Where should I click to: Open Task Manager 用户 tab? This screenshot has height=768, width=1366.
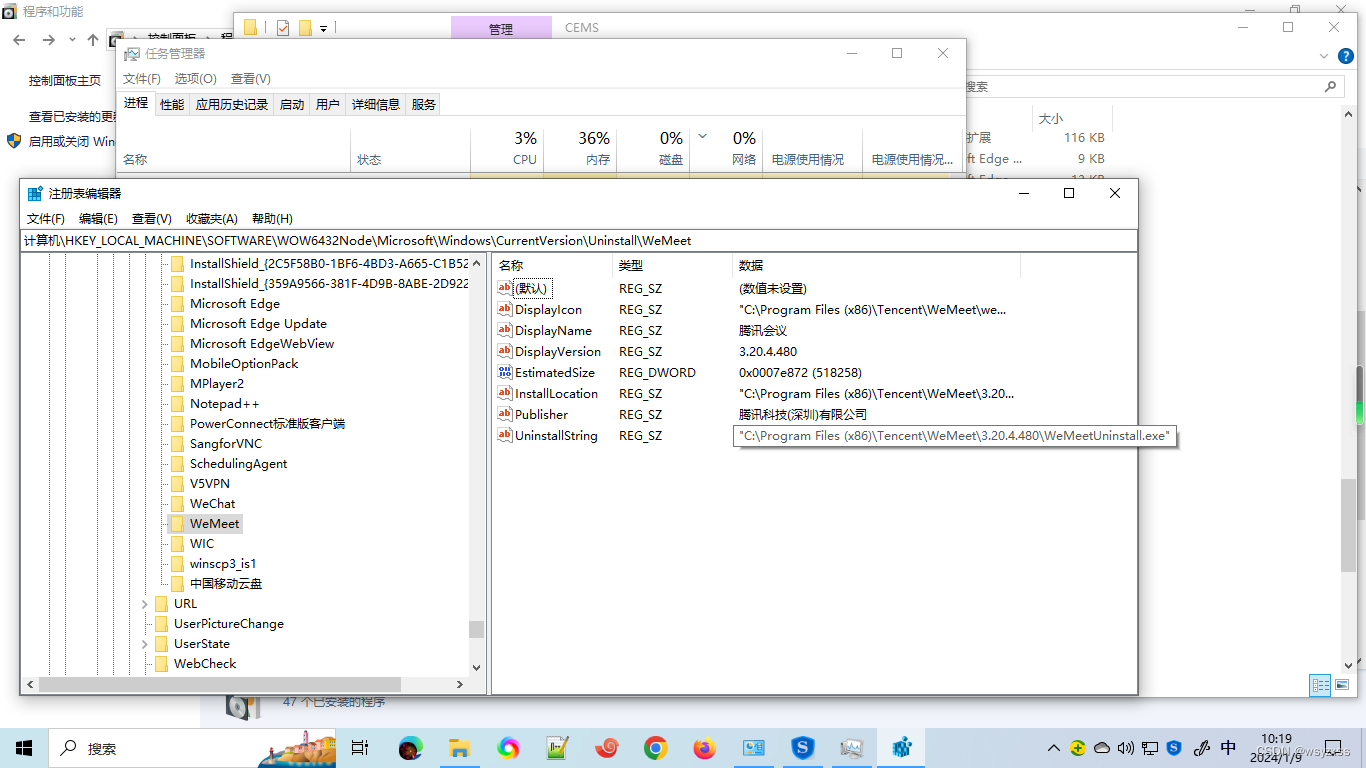tap(328, 104)
